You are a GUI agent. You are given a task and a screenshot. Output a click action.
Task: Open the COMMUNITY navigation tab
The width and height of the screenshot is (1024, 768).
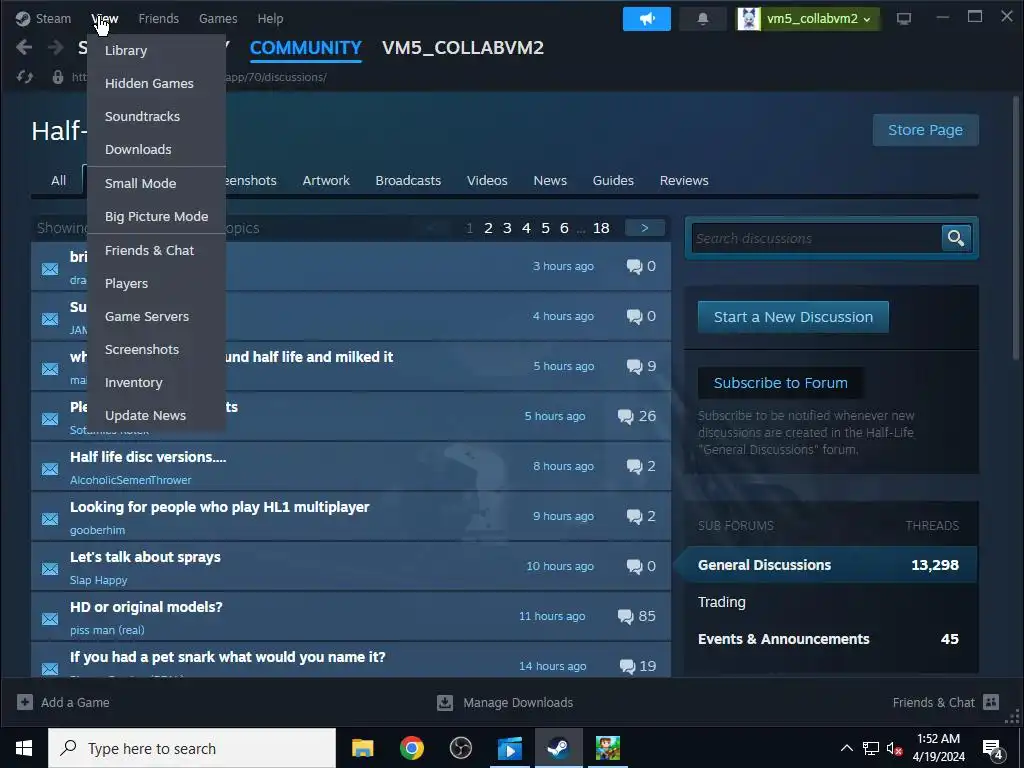[306, 48]
